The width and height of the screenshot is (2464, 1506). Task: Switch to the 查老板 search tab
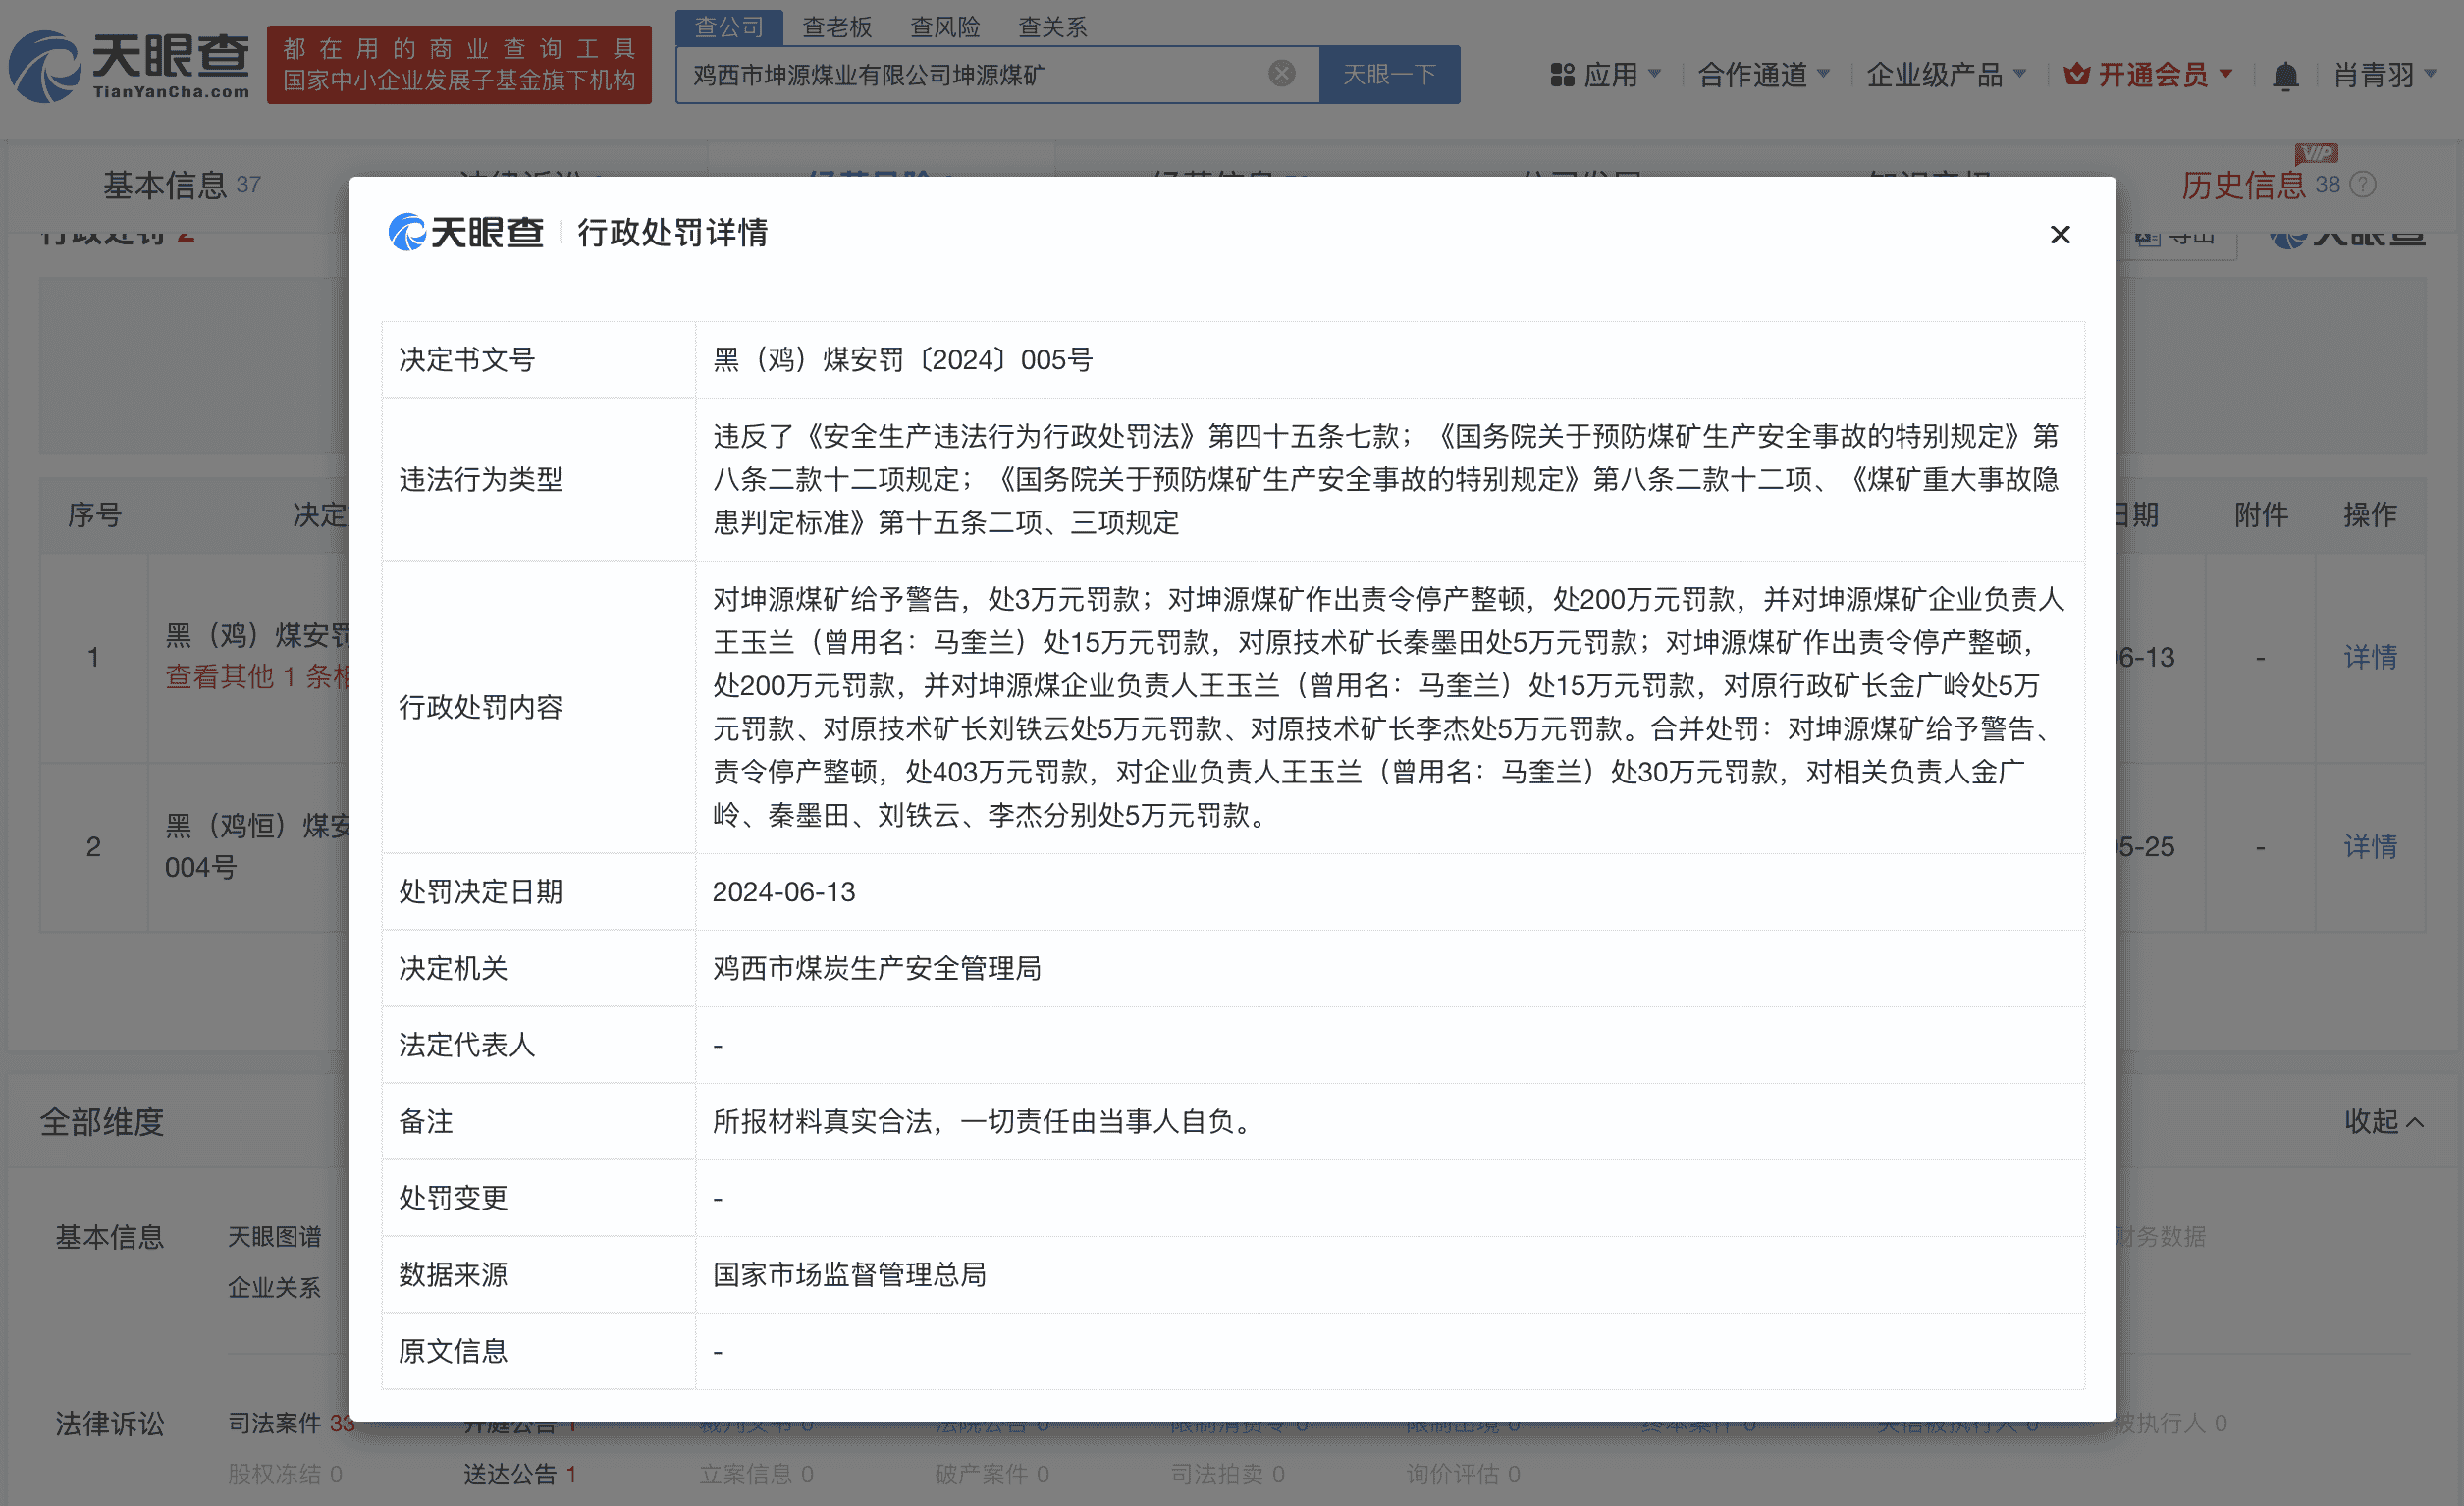point(838,27)
